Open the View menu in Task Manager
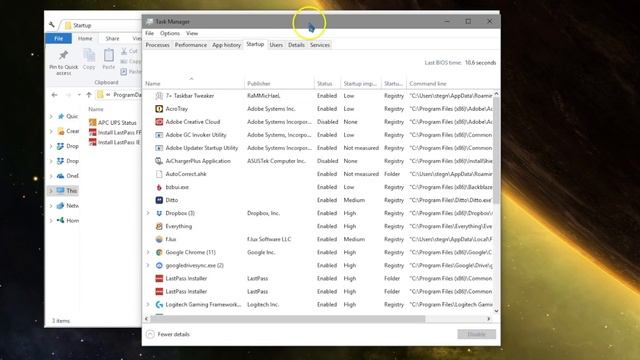The height and width of the screenshot is (360, 640). point(192,33)
